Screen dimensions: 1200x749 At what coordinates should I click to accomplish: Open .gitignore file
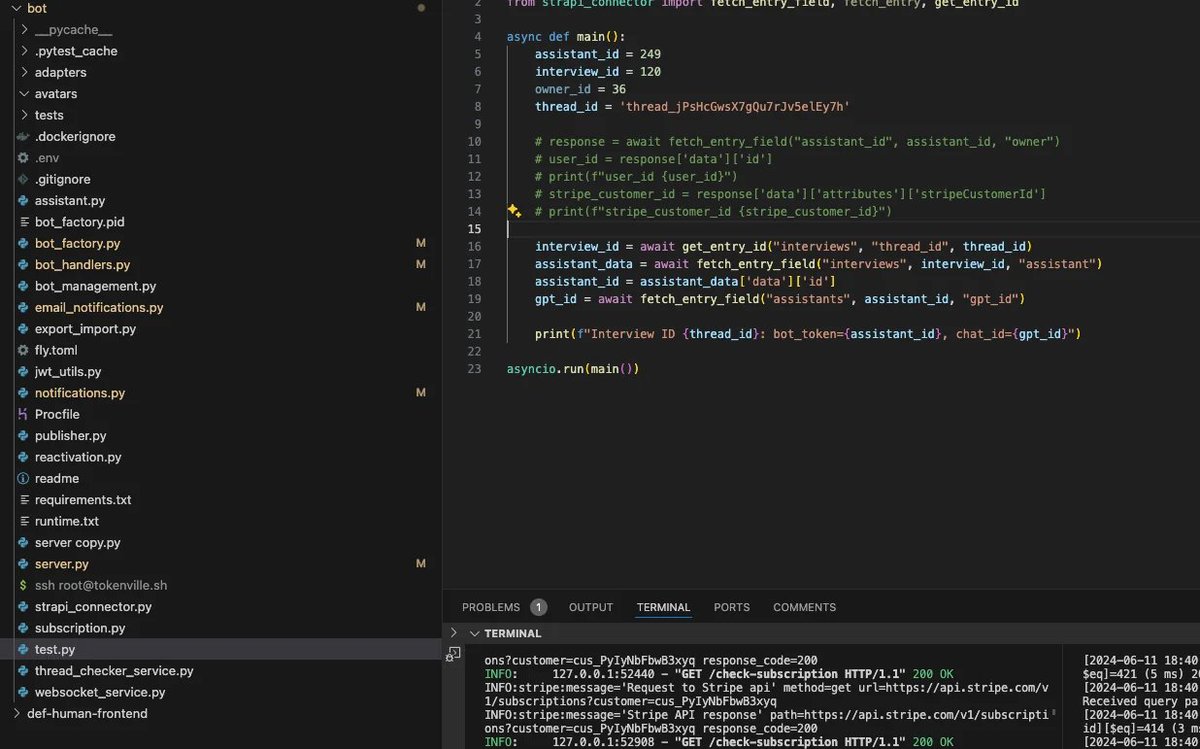tap(62, 179)
